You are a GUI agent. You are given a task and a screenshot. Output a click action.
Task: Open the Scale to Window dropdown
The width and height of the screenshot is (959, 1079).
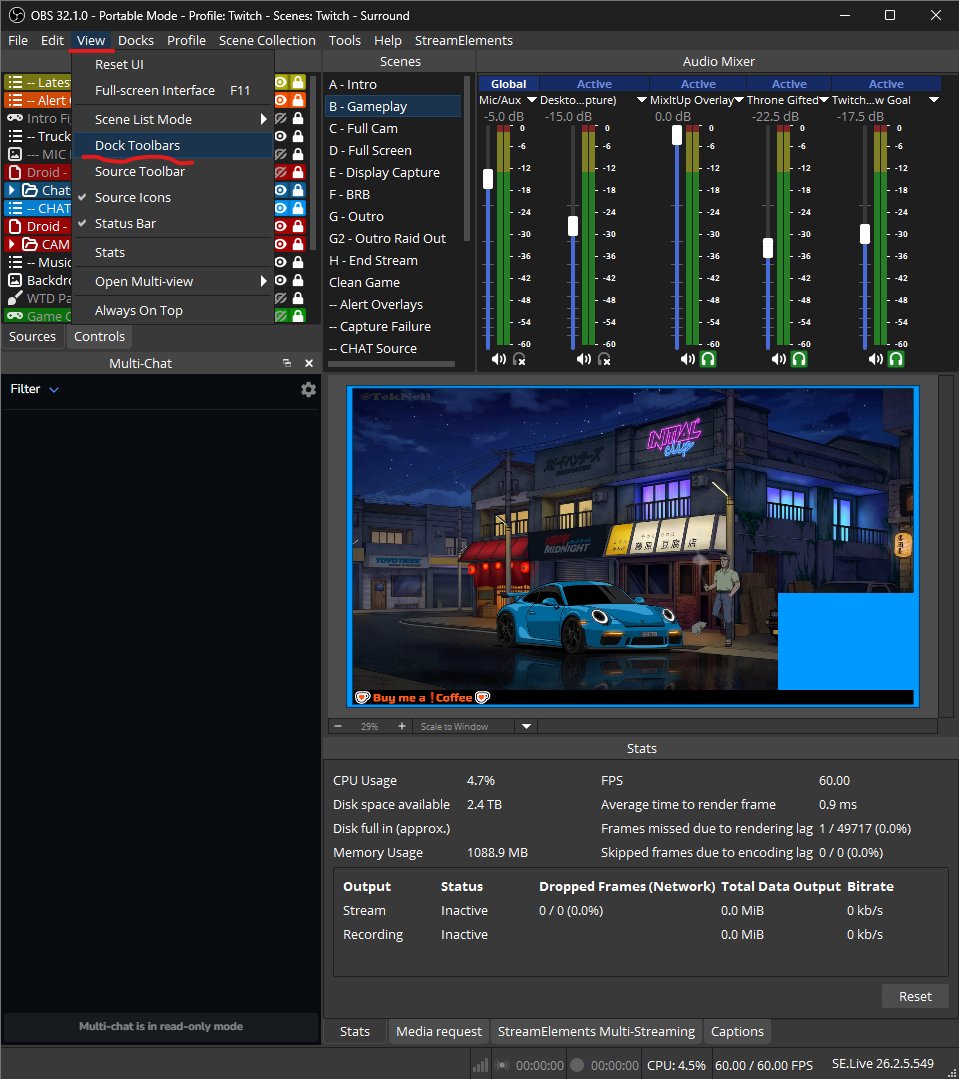(x=526, y=726)
